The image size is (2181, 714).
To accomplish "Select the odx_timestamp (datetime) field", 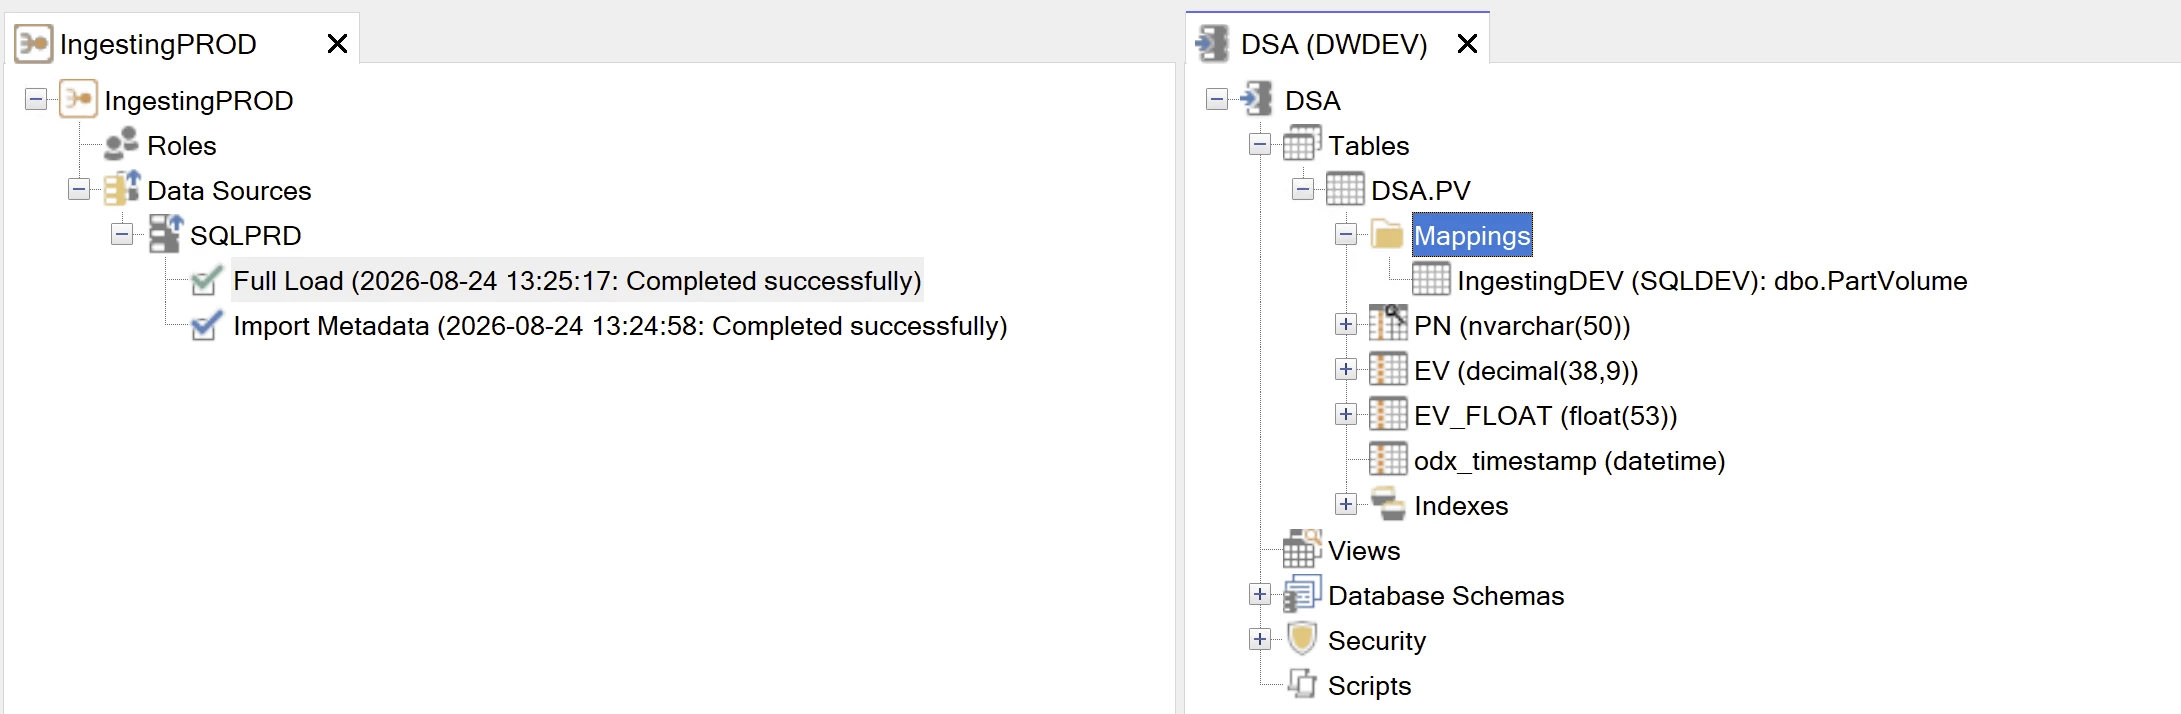I will pyautogui.click(x=1569, y=461).
